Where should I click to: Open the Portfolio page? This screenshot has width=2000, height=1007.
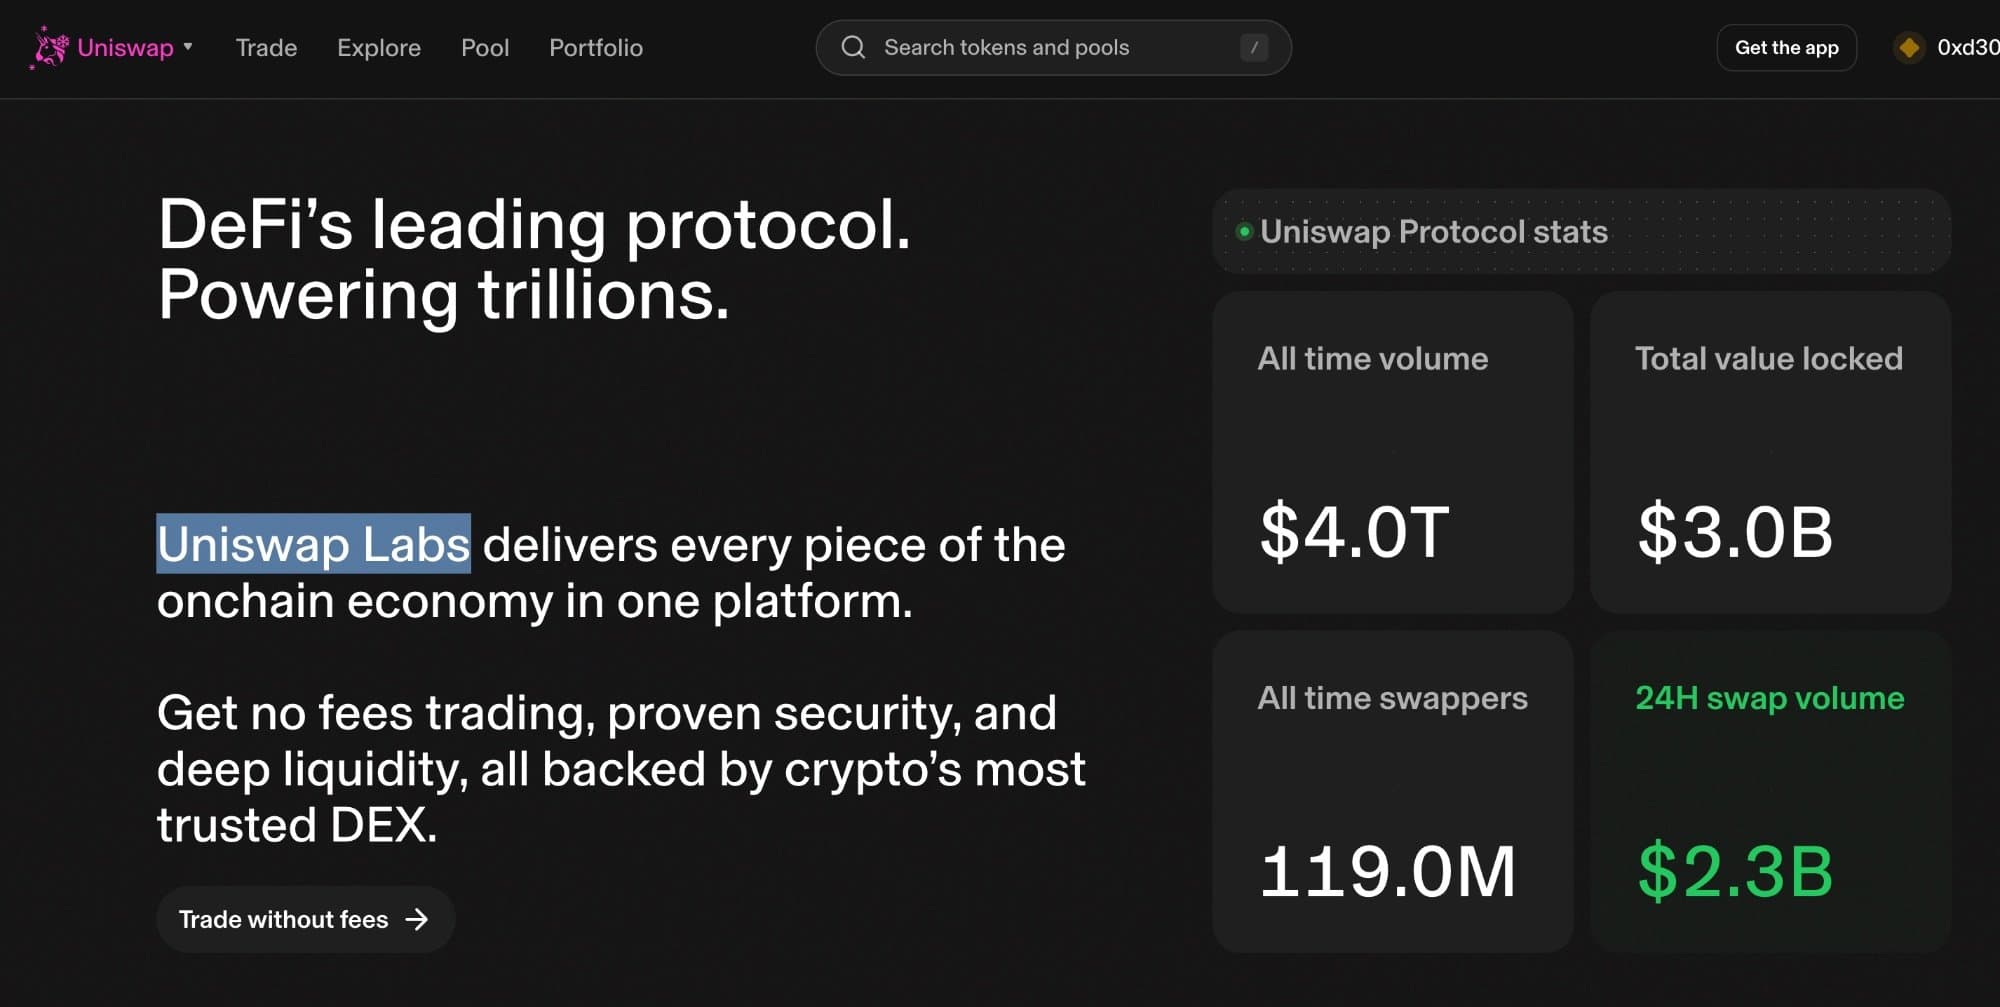click(596, 48)
